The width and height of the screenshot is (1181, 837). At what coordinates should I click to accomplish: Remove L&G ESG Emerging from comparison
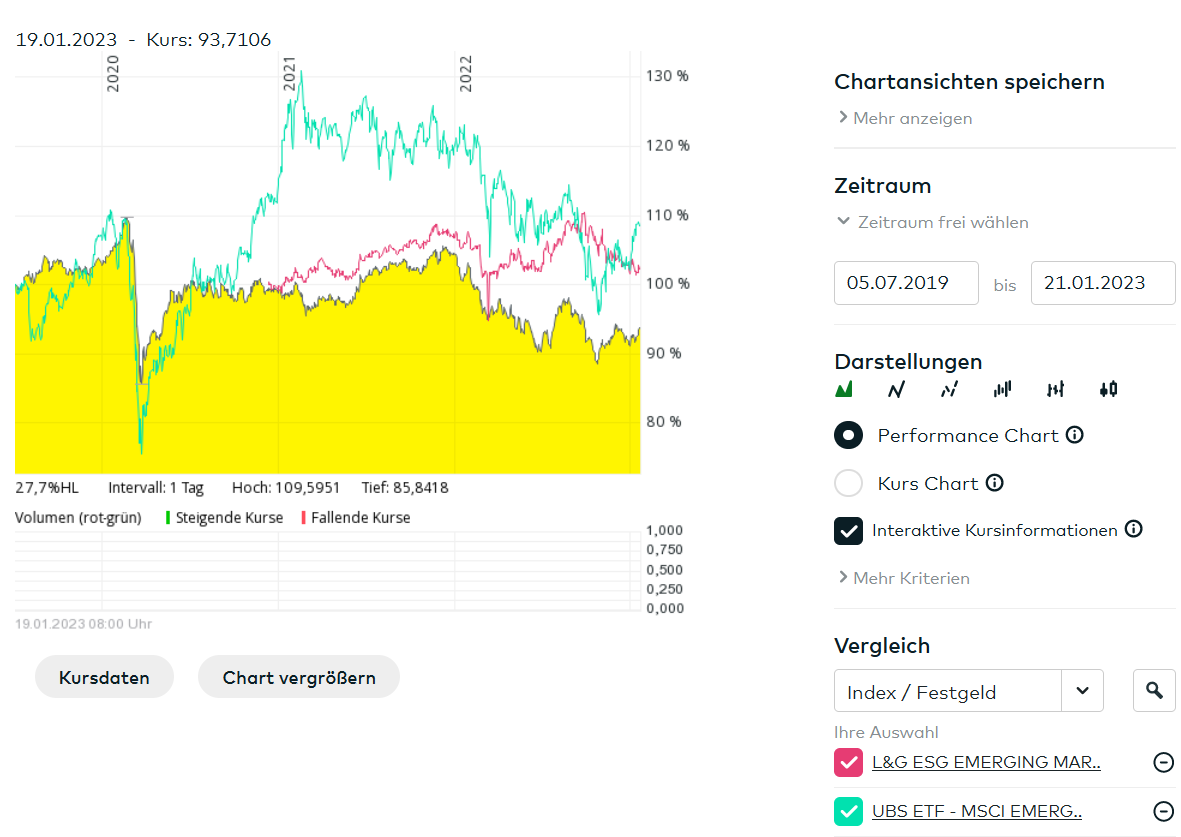pyautogui.click(x=1163, y=763)
